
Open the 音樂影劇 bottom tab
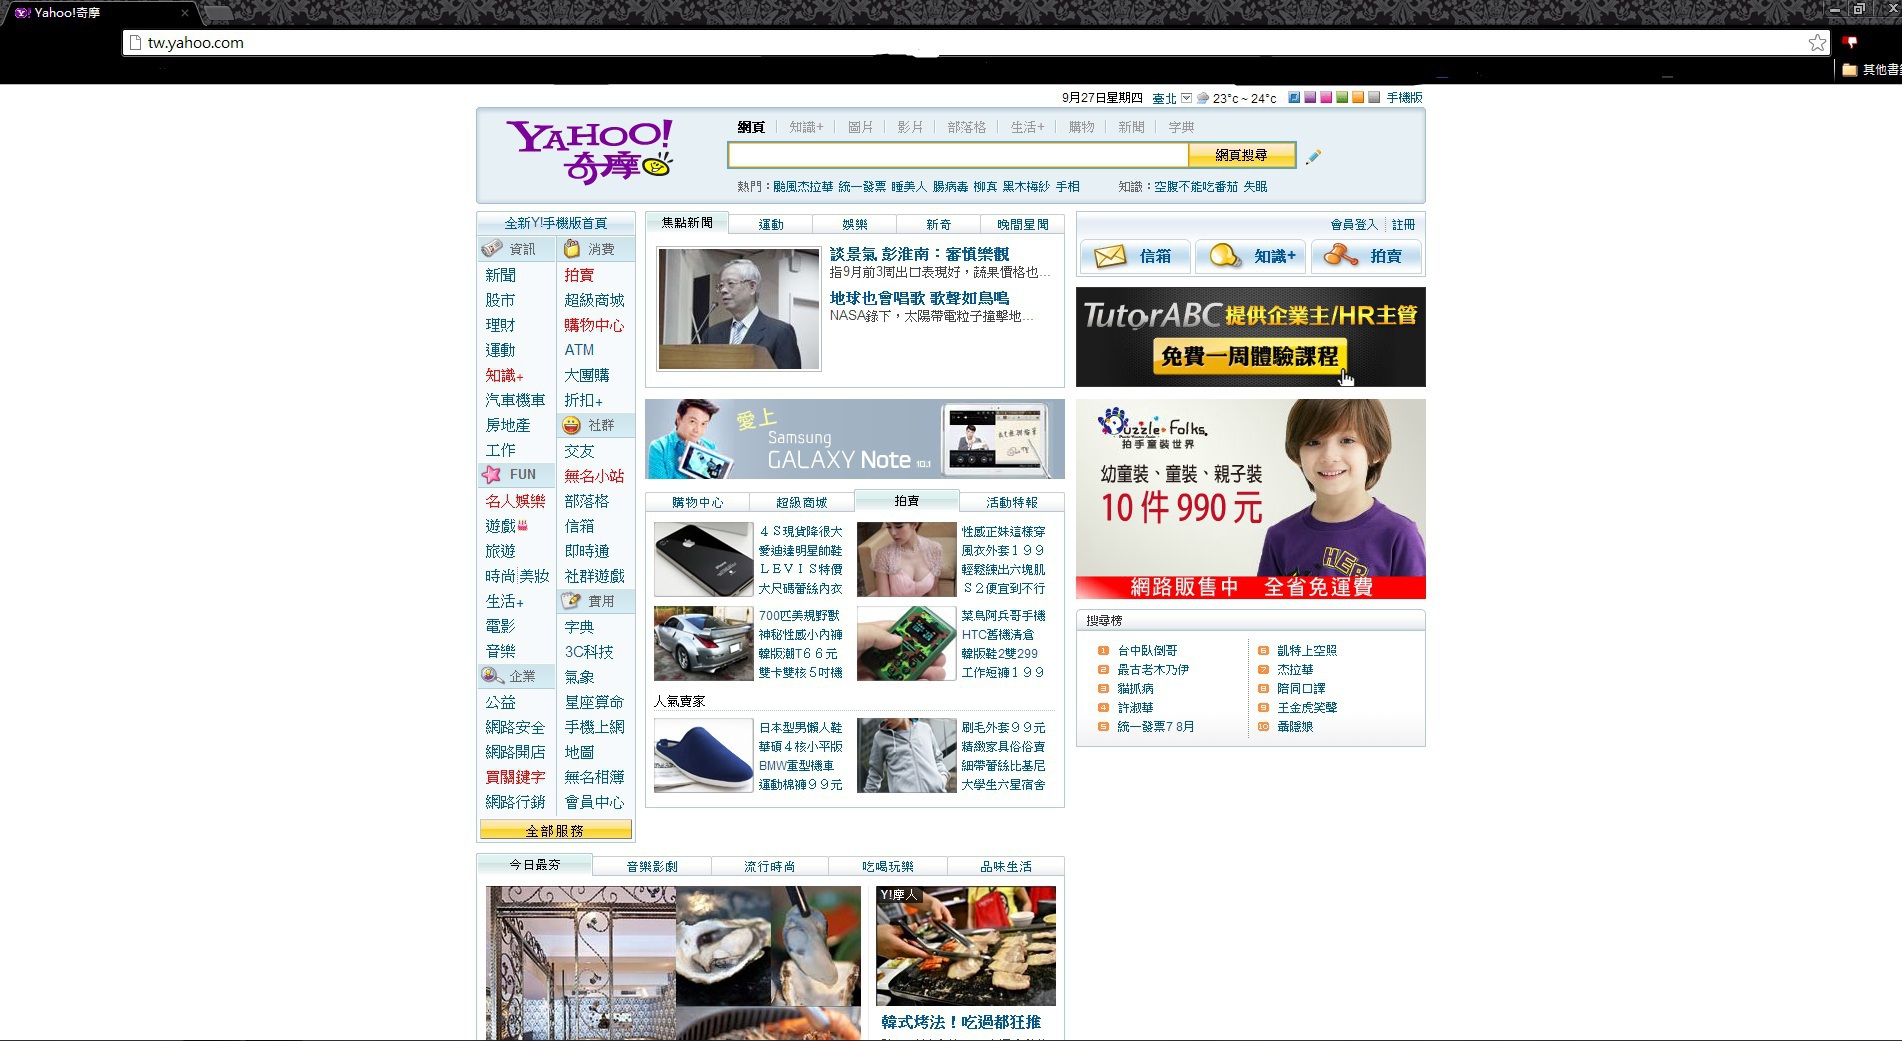[652, 866]
